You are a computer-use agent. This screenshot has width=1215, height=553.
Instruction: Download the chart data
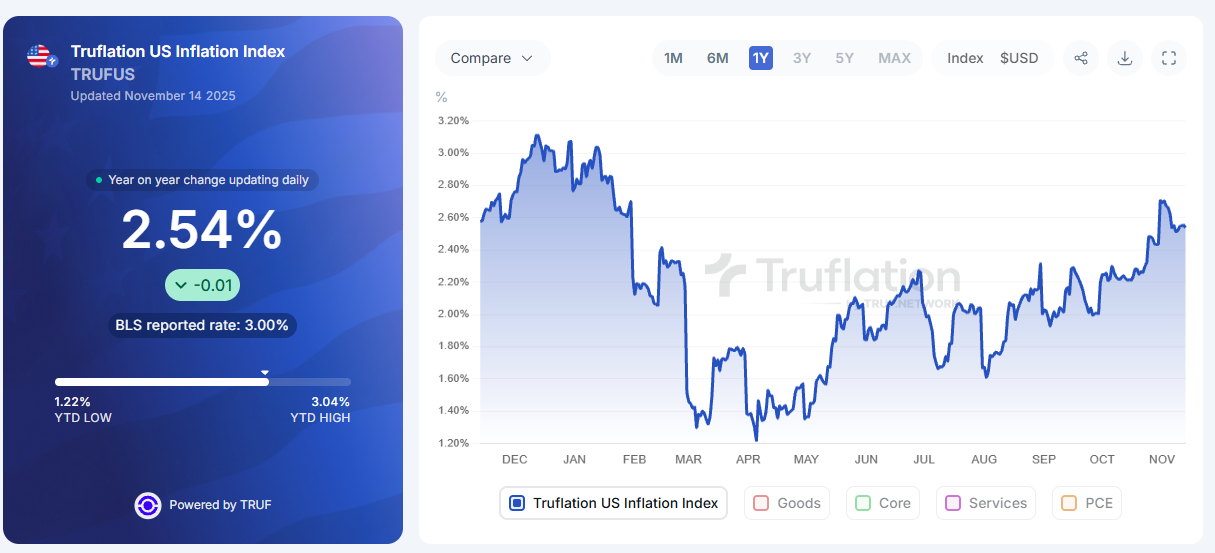(1125, 58)
